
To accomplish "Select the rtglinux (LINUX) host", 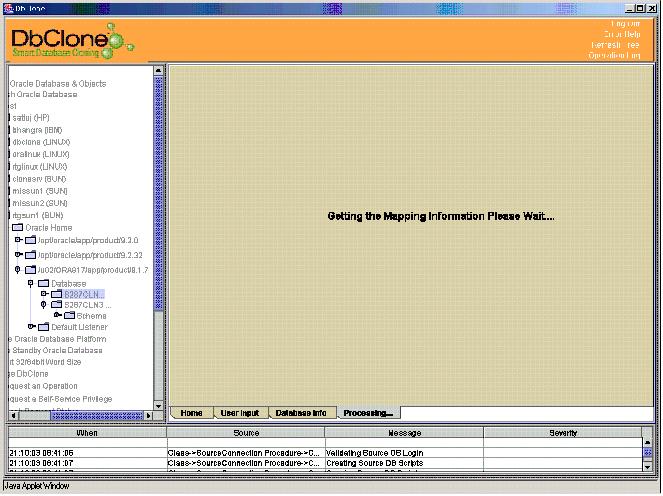I will pyautogui.click(x=40, y=167).
